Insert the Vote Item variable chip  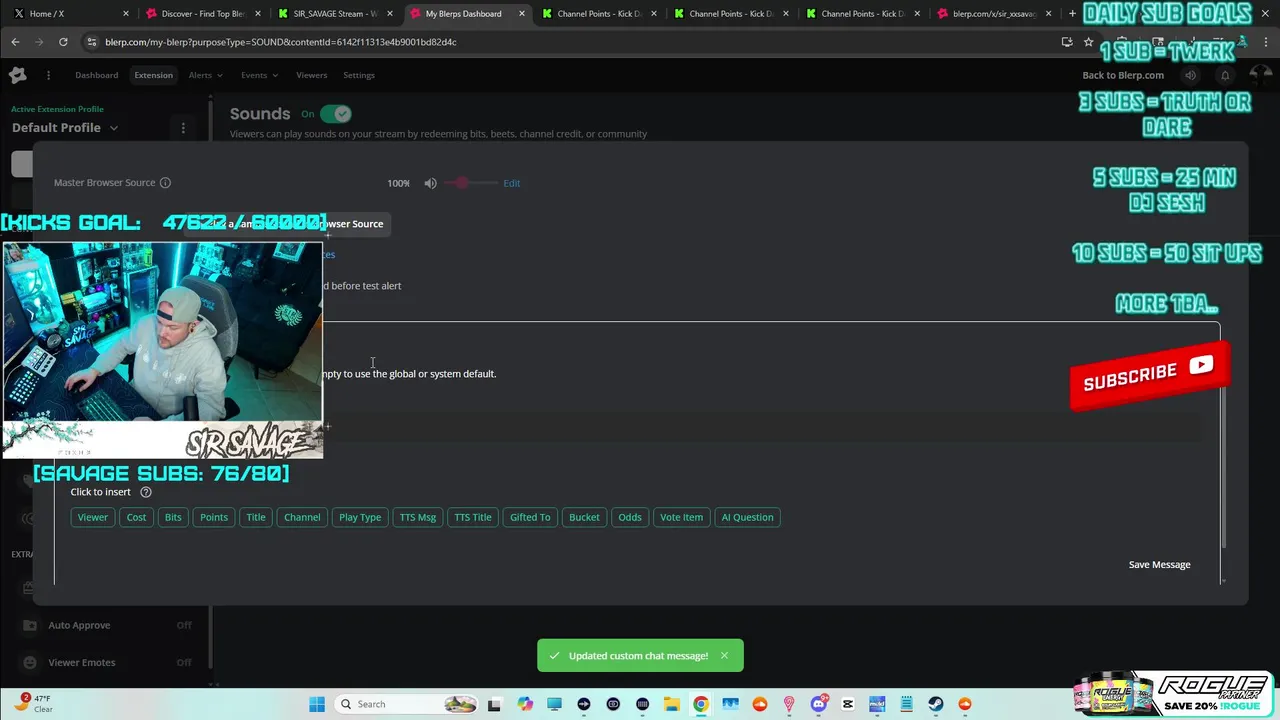pyautogui.click(x=681, y=517)
